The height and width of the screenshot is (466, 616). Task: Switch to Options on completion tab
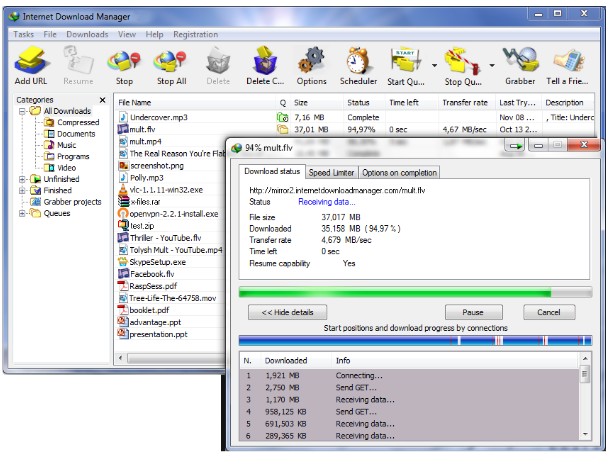tap(399, 172)
